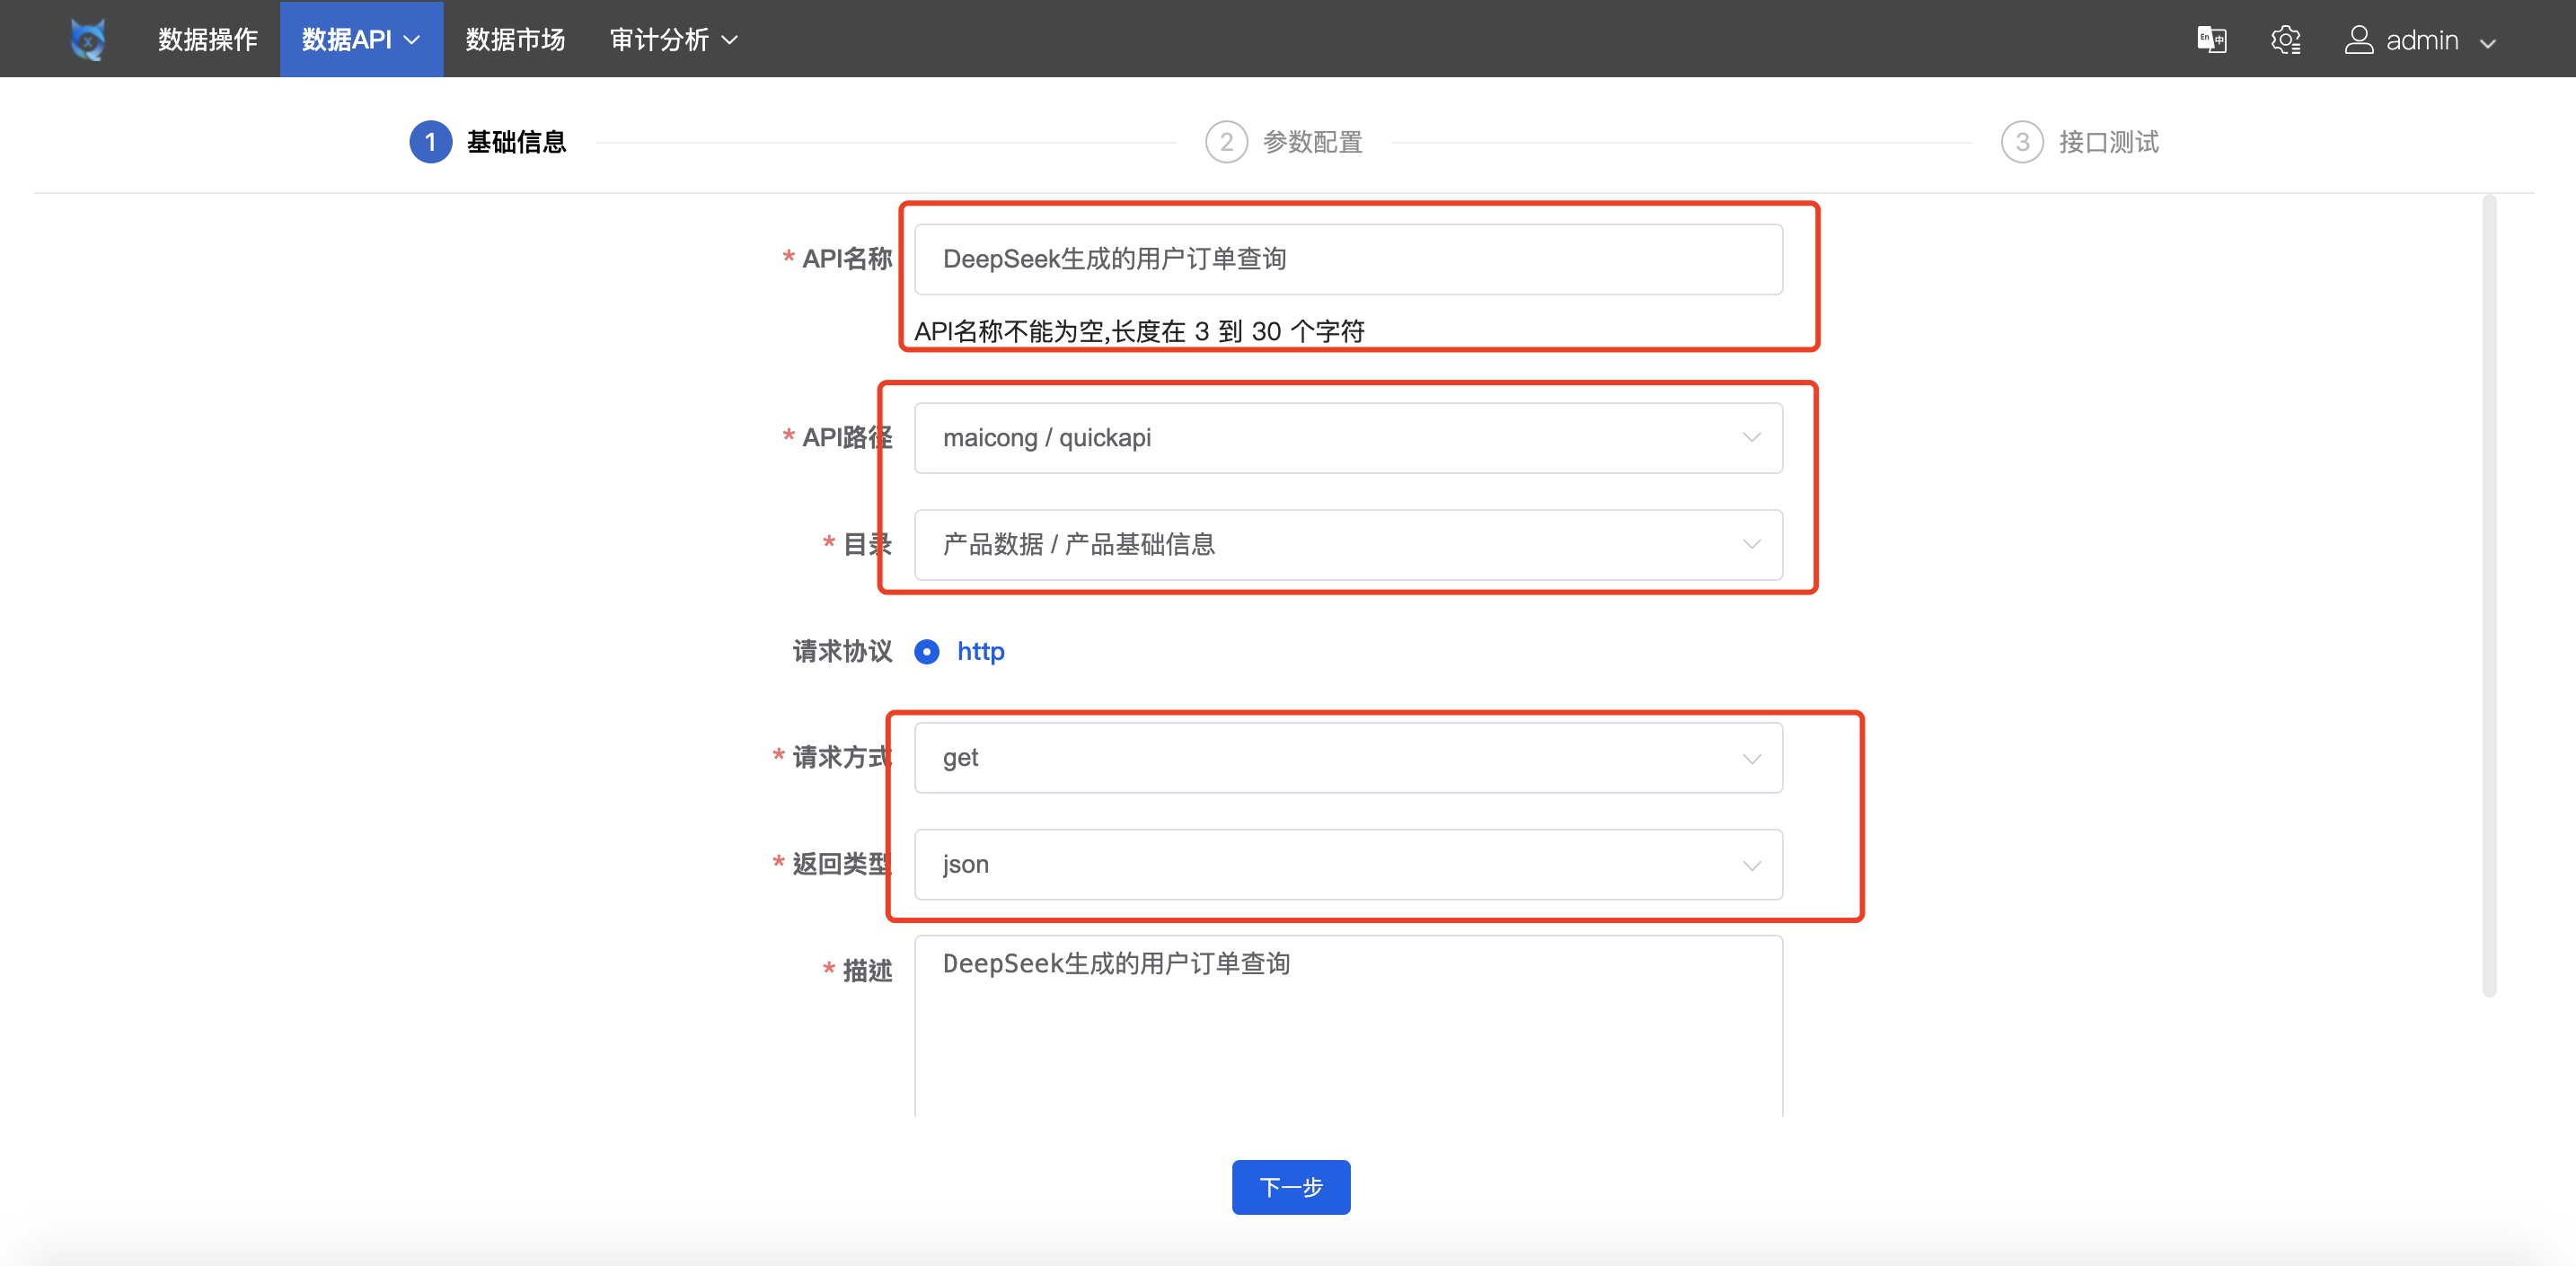The height and width of the screenshot is (1266, 2576).
Task: Click the step 3 circle icon
Action: tap(2021, 142)
